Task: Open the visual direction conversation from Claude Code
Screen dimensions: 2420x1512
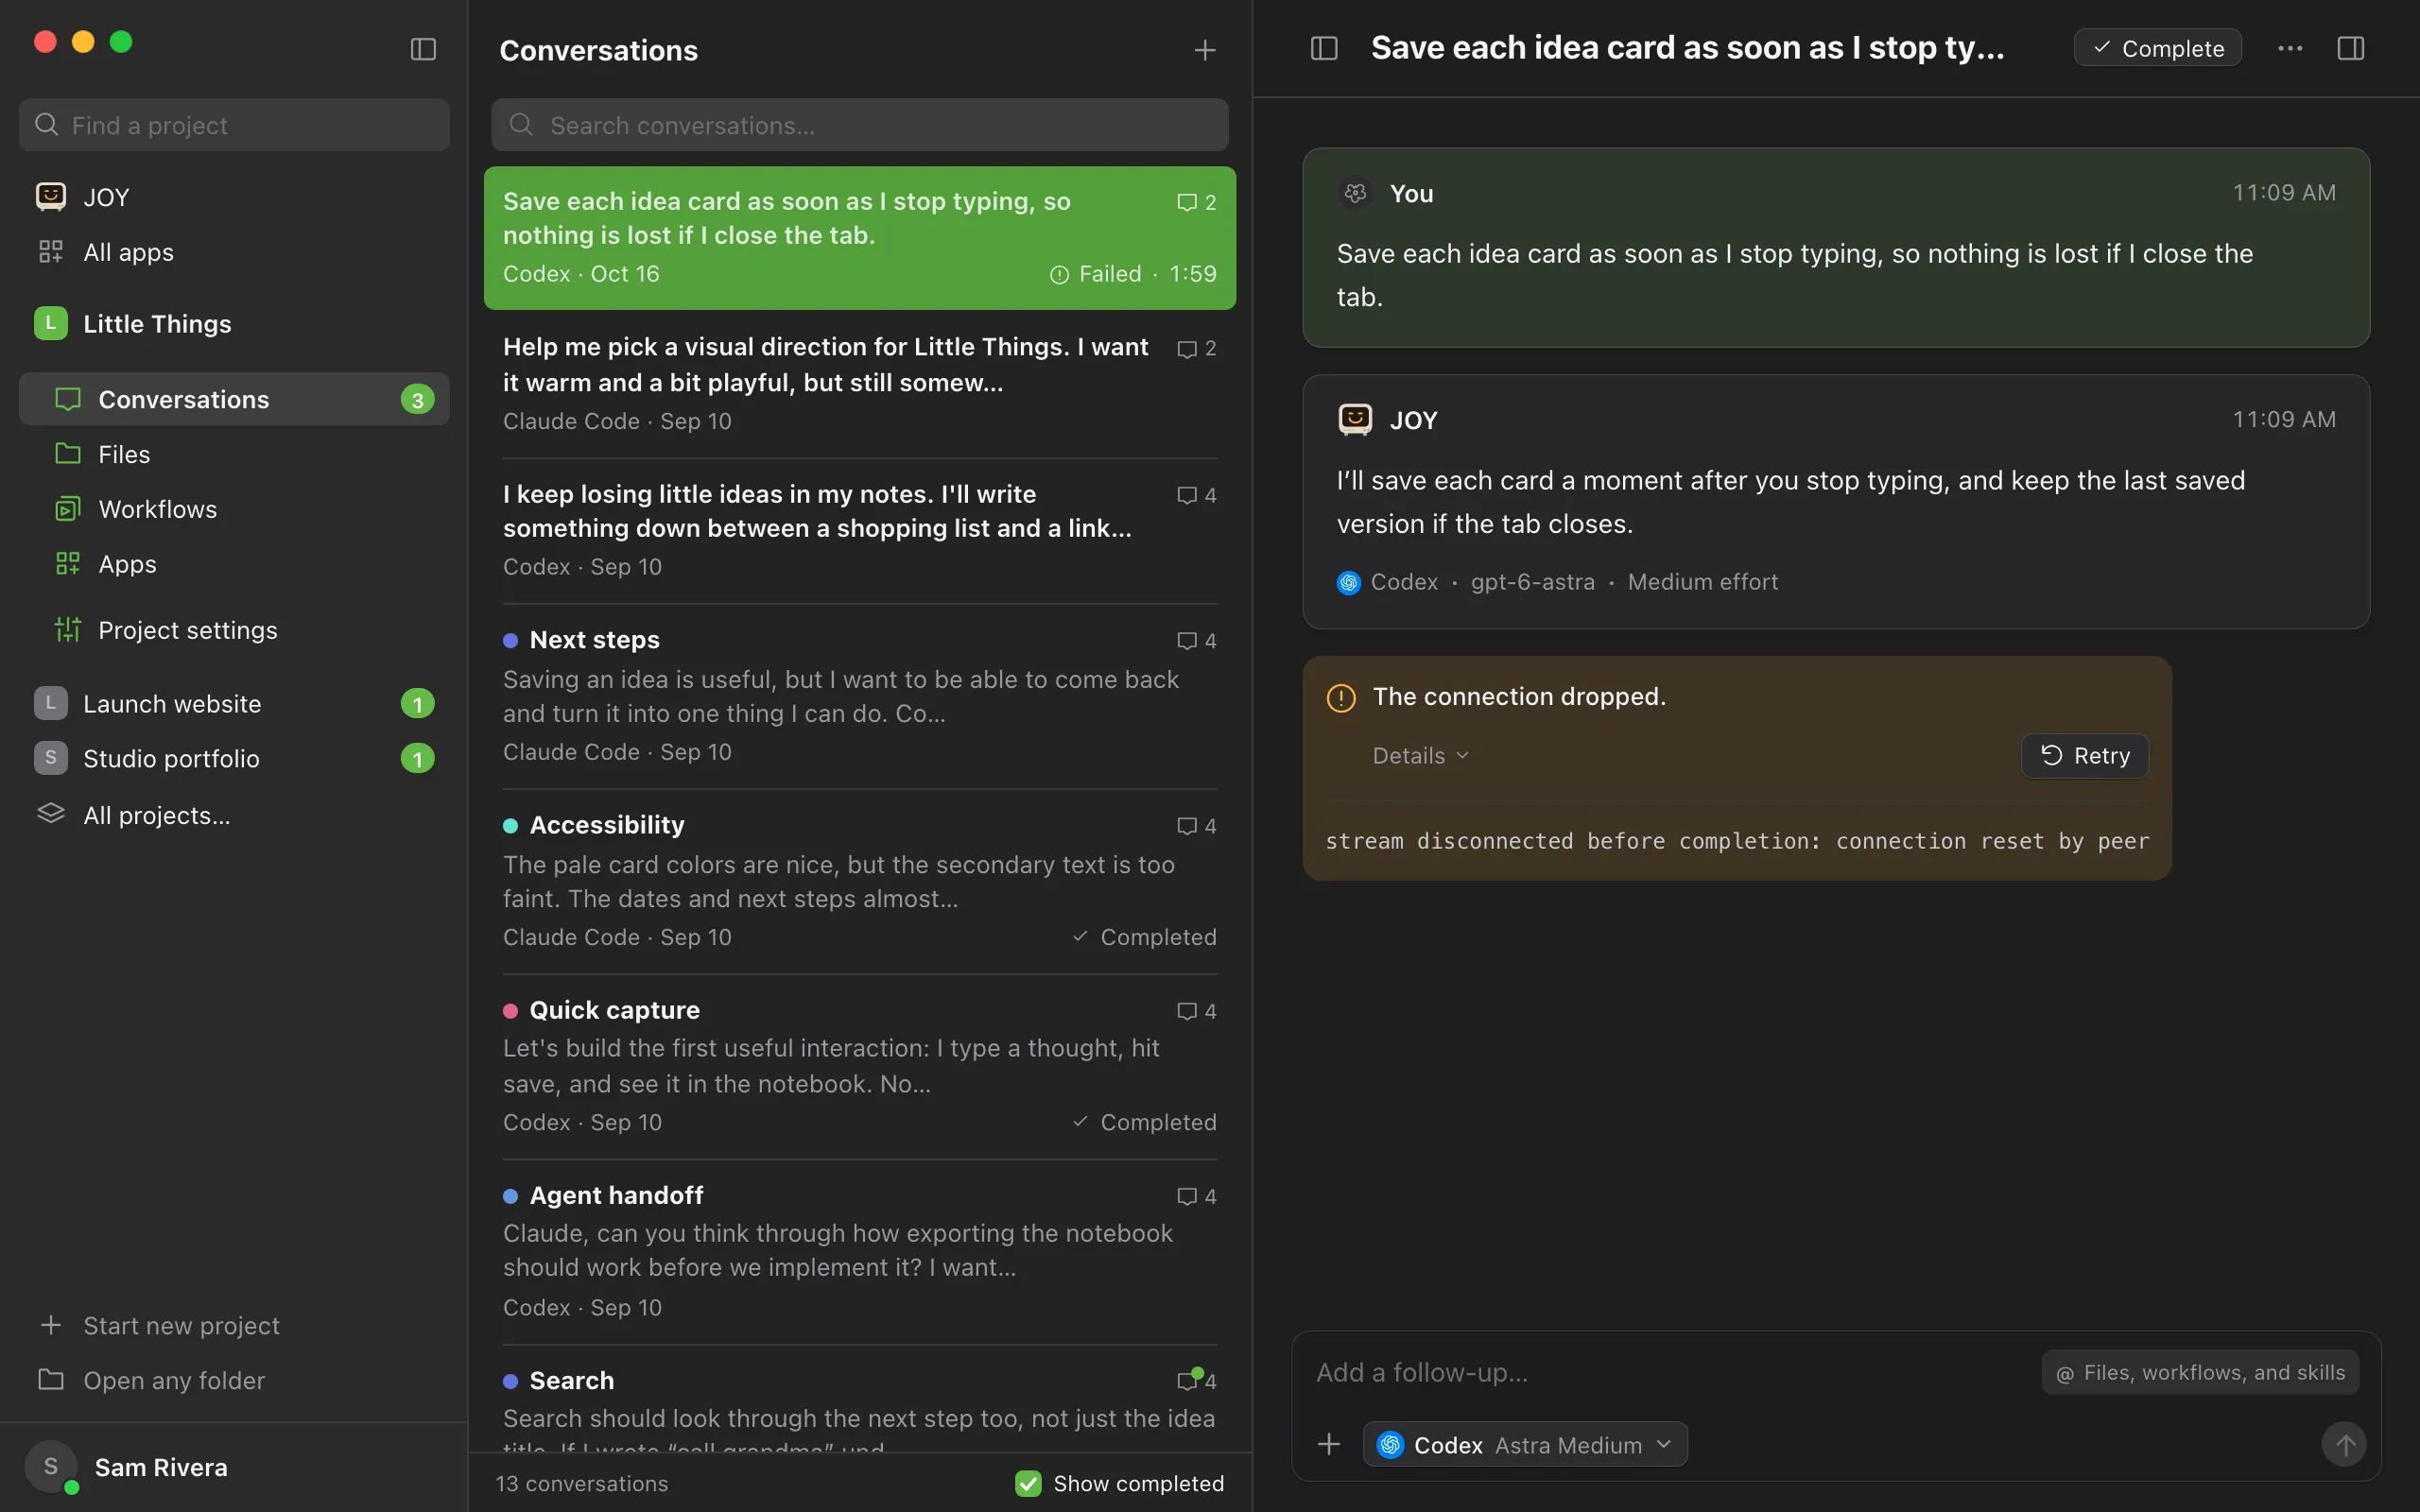Action: 860,384
